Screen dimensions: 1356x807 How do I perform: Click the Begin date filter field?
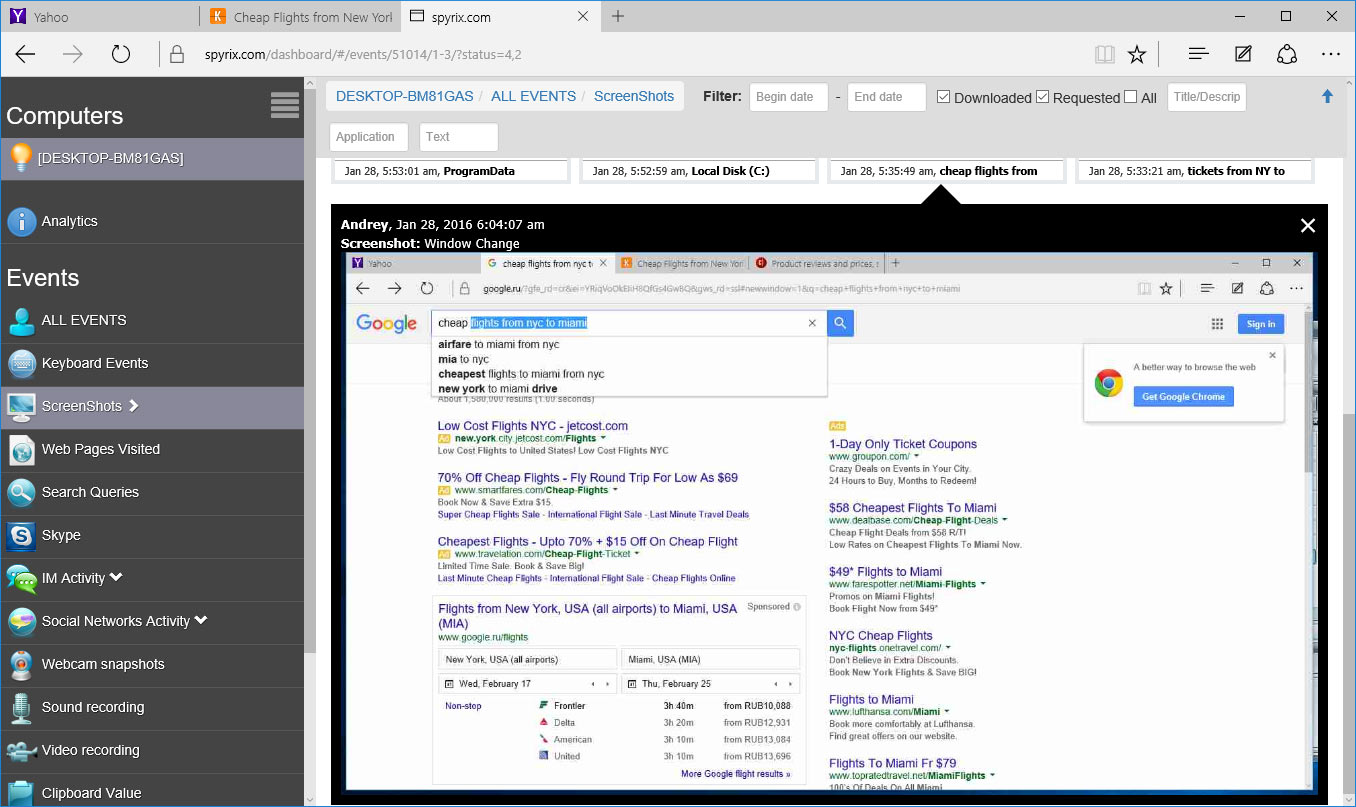click(788, 97)
